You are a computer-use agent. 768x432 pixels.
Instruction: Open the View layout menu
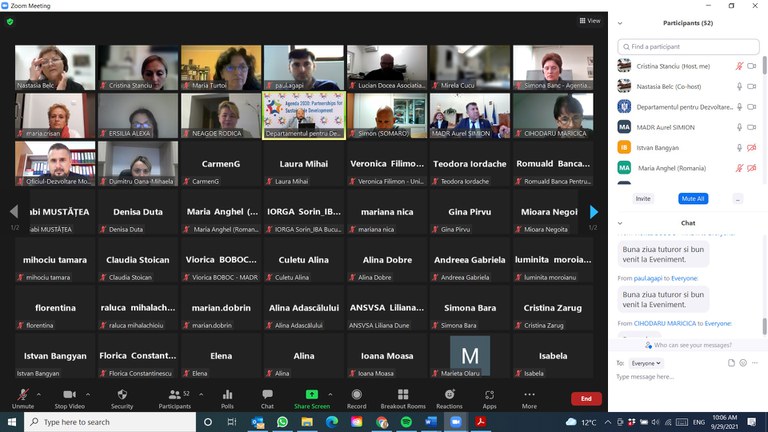coord(590,20)
